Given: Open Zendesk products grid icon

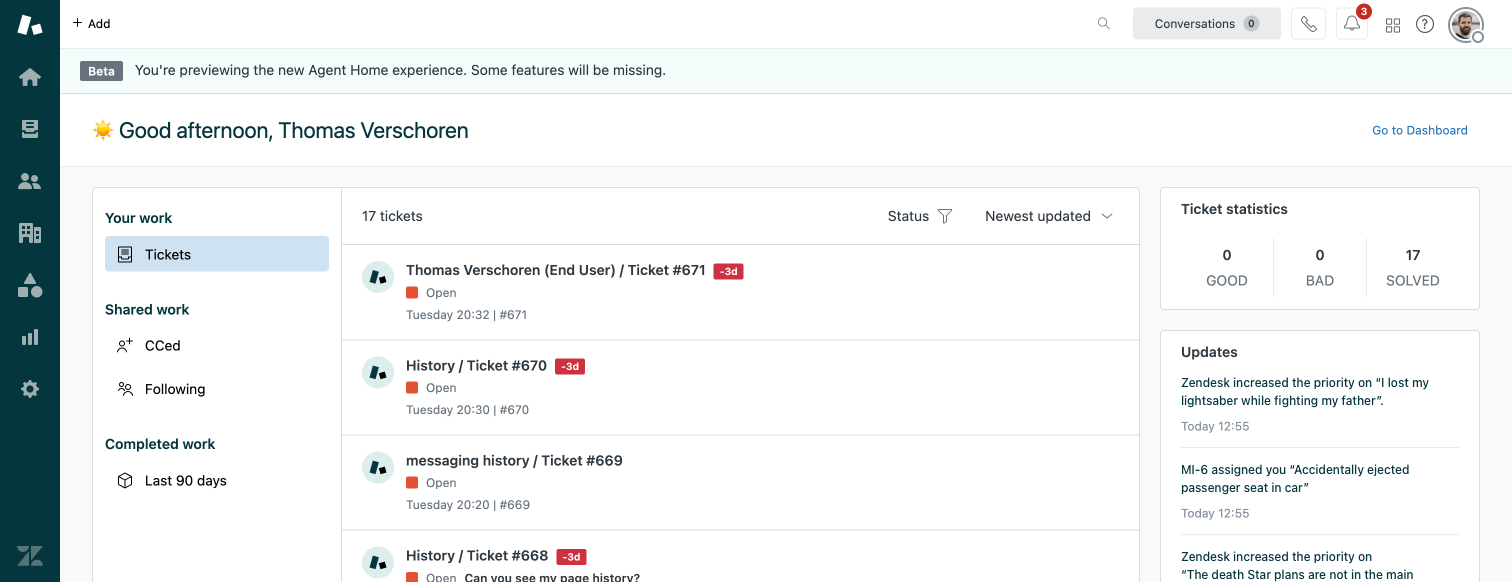Looking at the screenshot, I should coord(1393,25).
